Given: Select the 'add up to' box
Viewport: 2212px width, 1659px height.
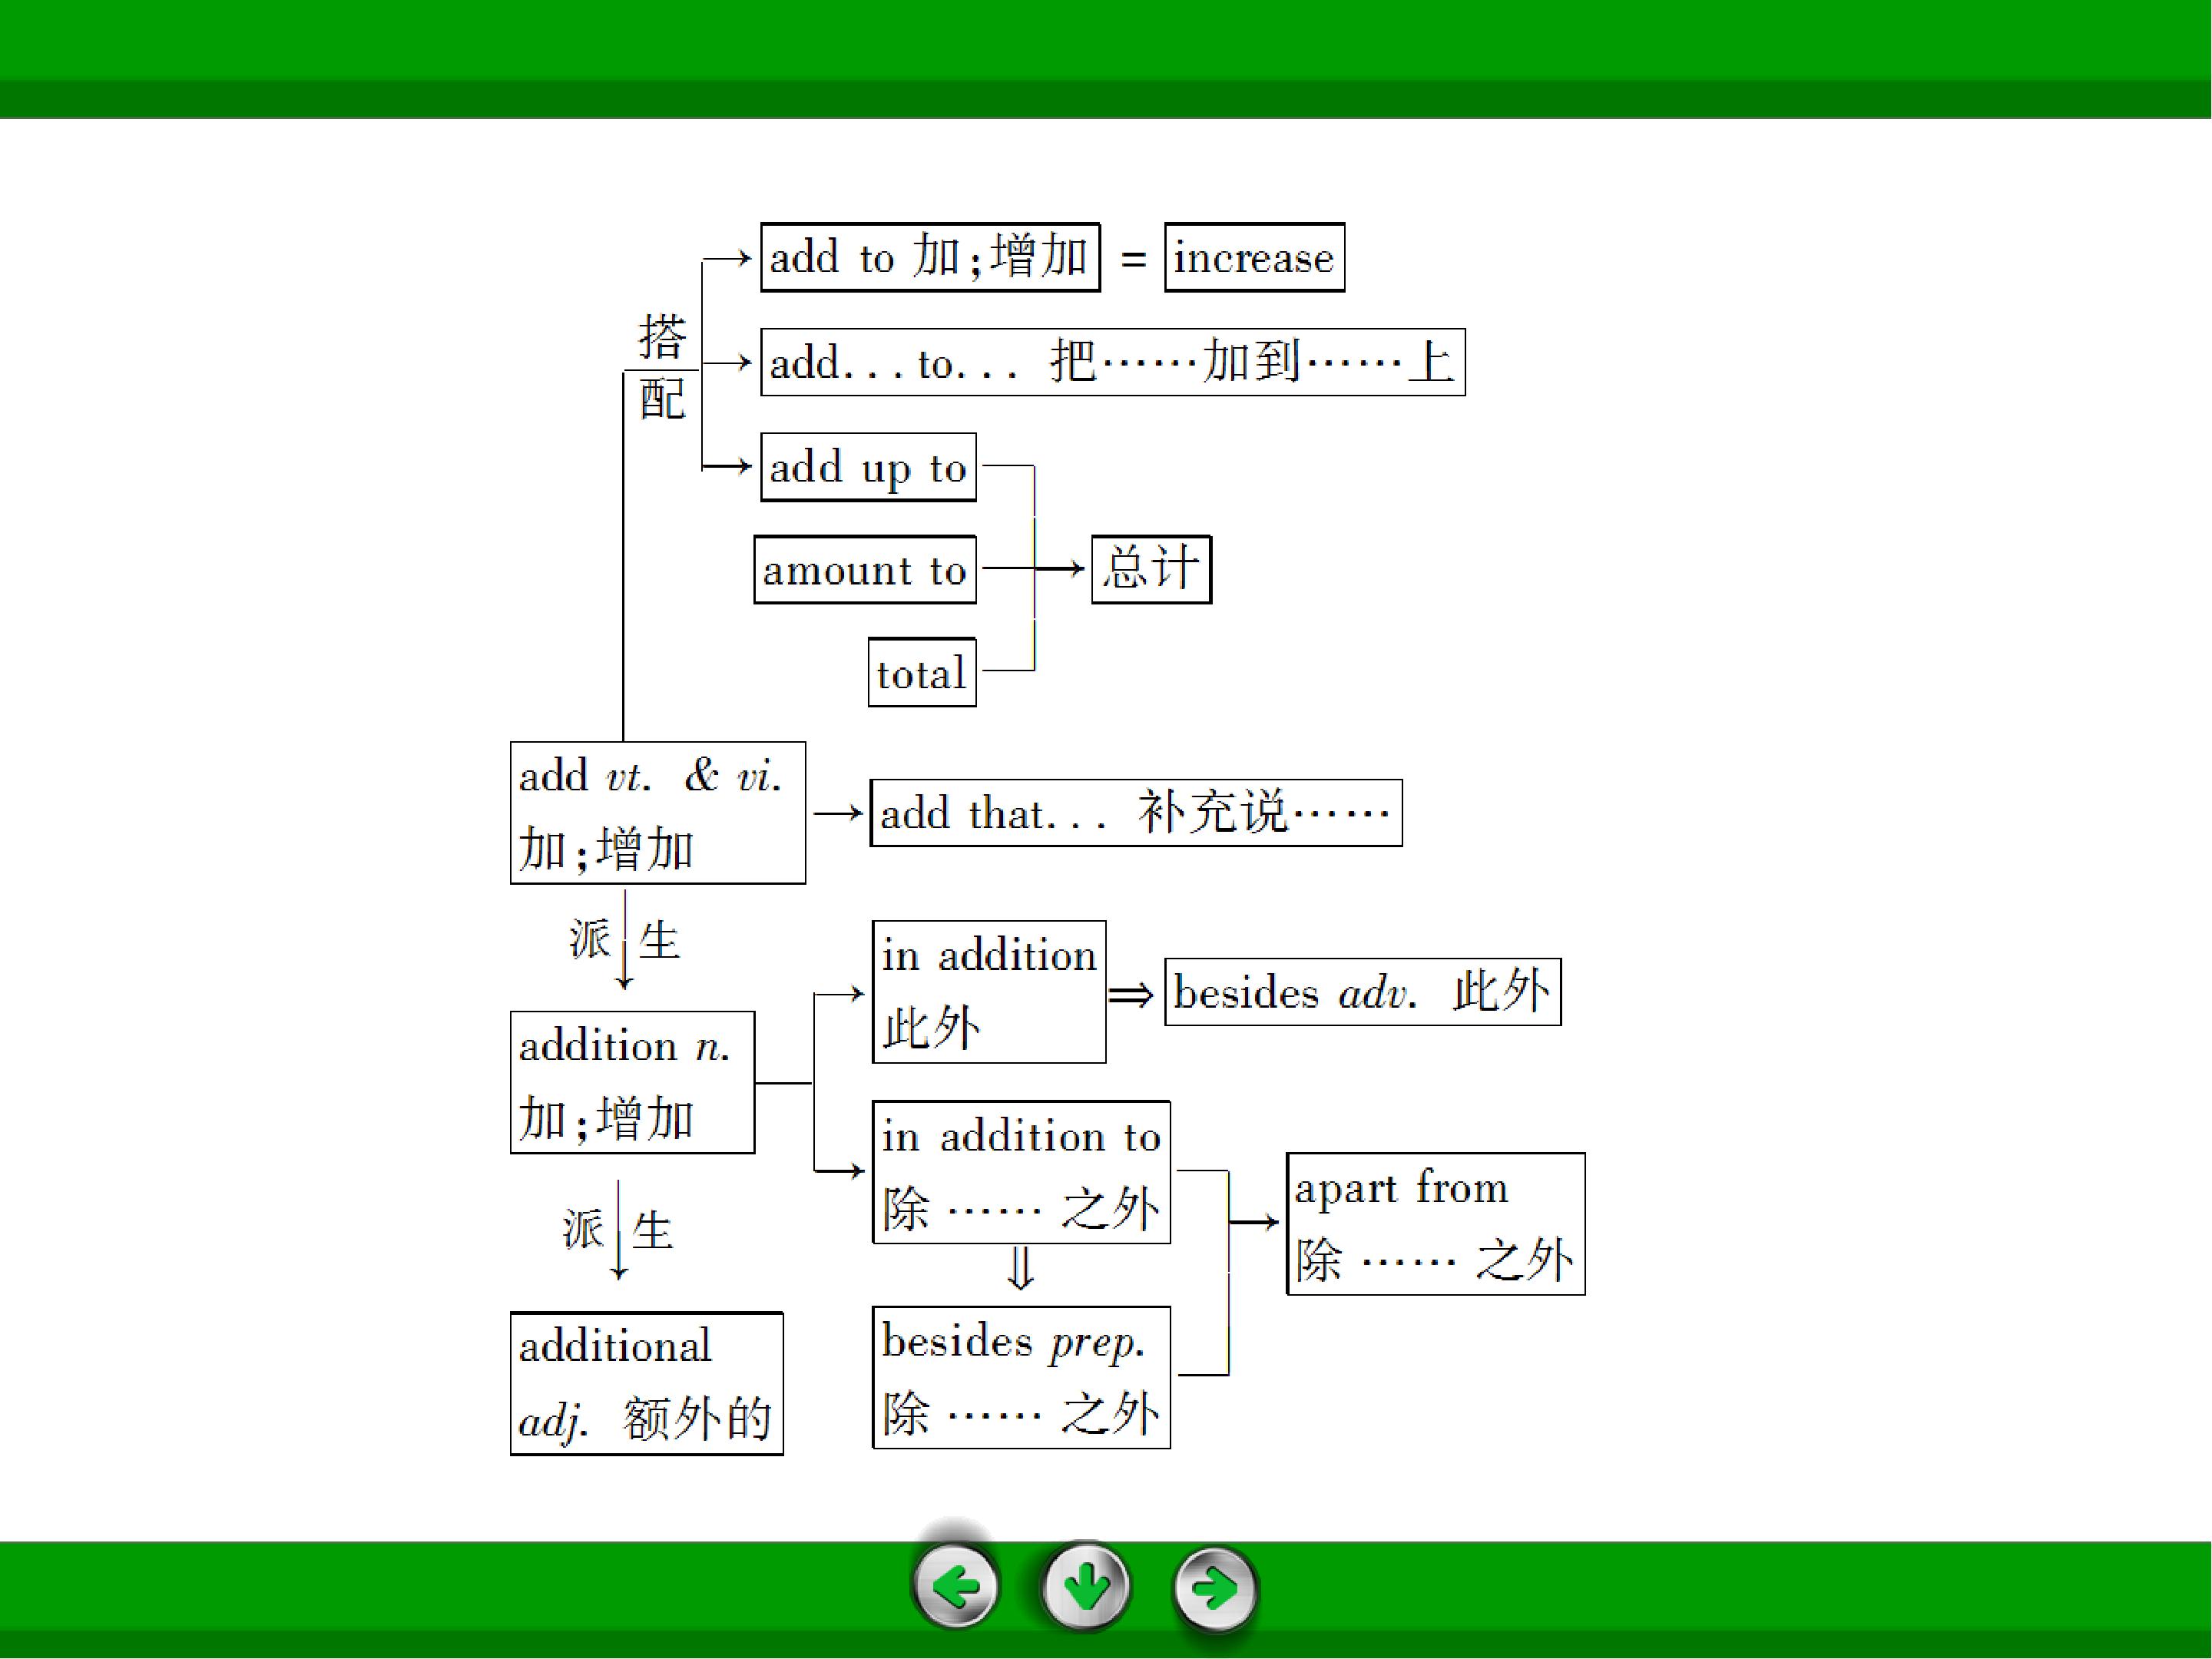Looking at the screenshot, I should tap(868, 467).
